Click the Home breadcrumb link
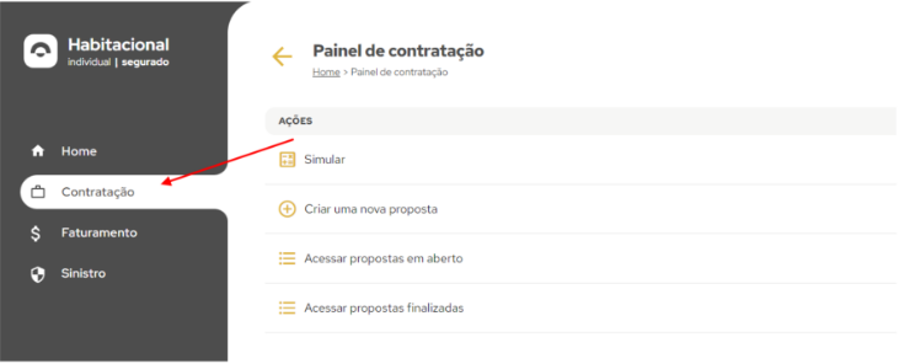The image size is (899, 364). 326,73
